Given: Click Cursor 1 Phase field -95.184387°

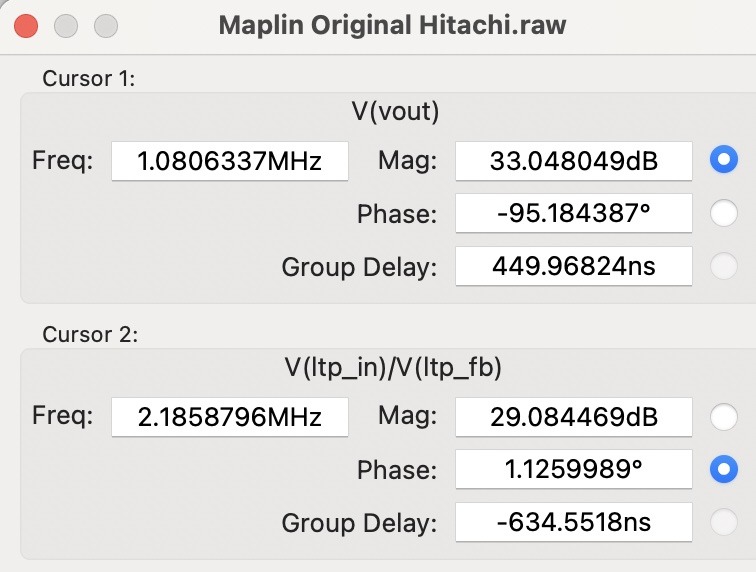Looking at the screenshot, I should 574,213.
